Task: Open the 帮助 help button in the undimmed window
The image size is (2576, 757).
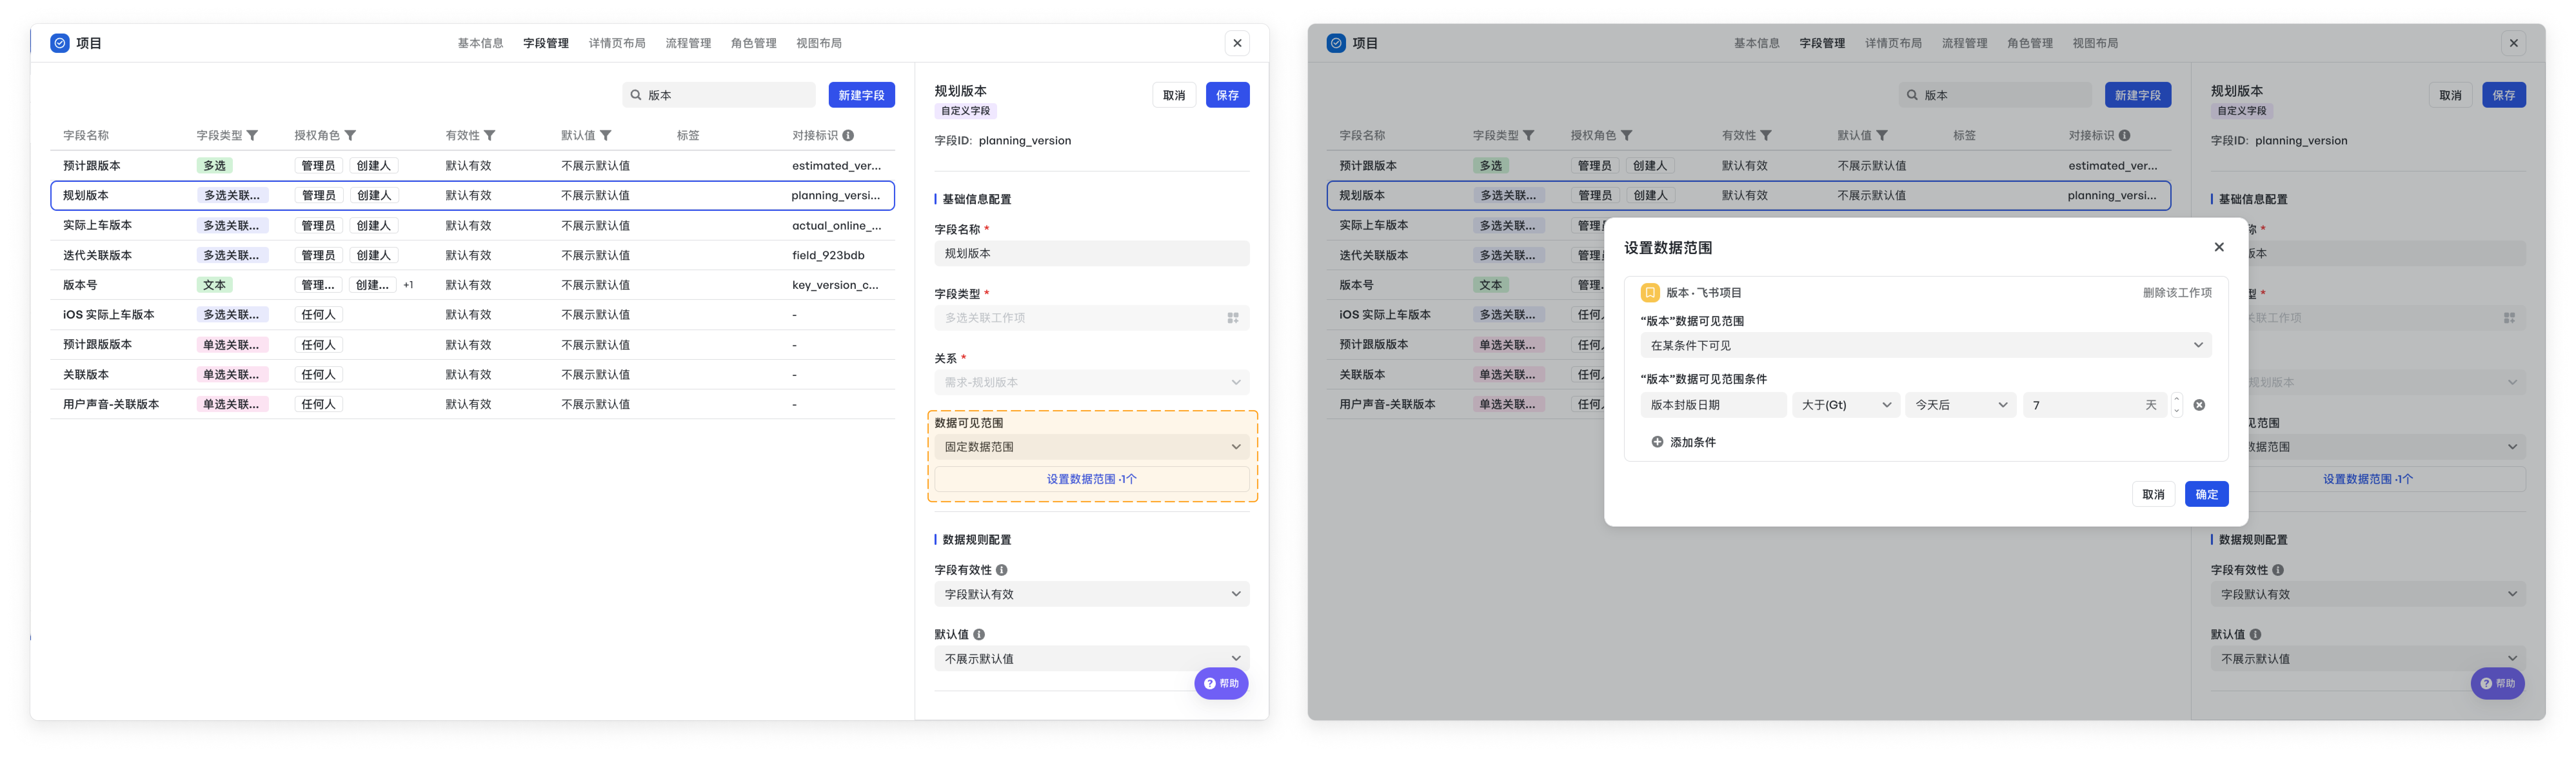Action: point(1221,684)
